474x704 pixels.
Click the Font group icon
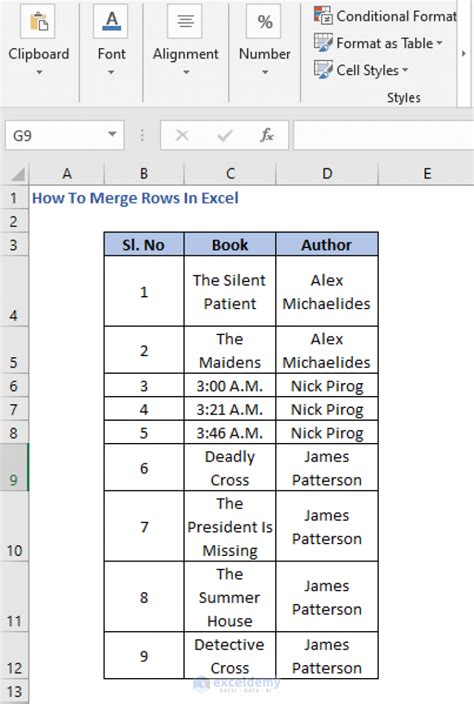click(x=111, y=21)
